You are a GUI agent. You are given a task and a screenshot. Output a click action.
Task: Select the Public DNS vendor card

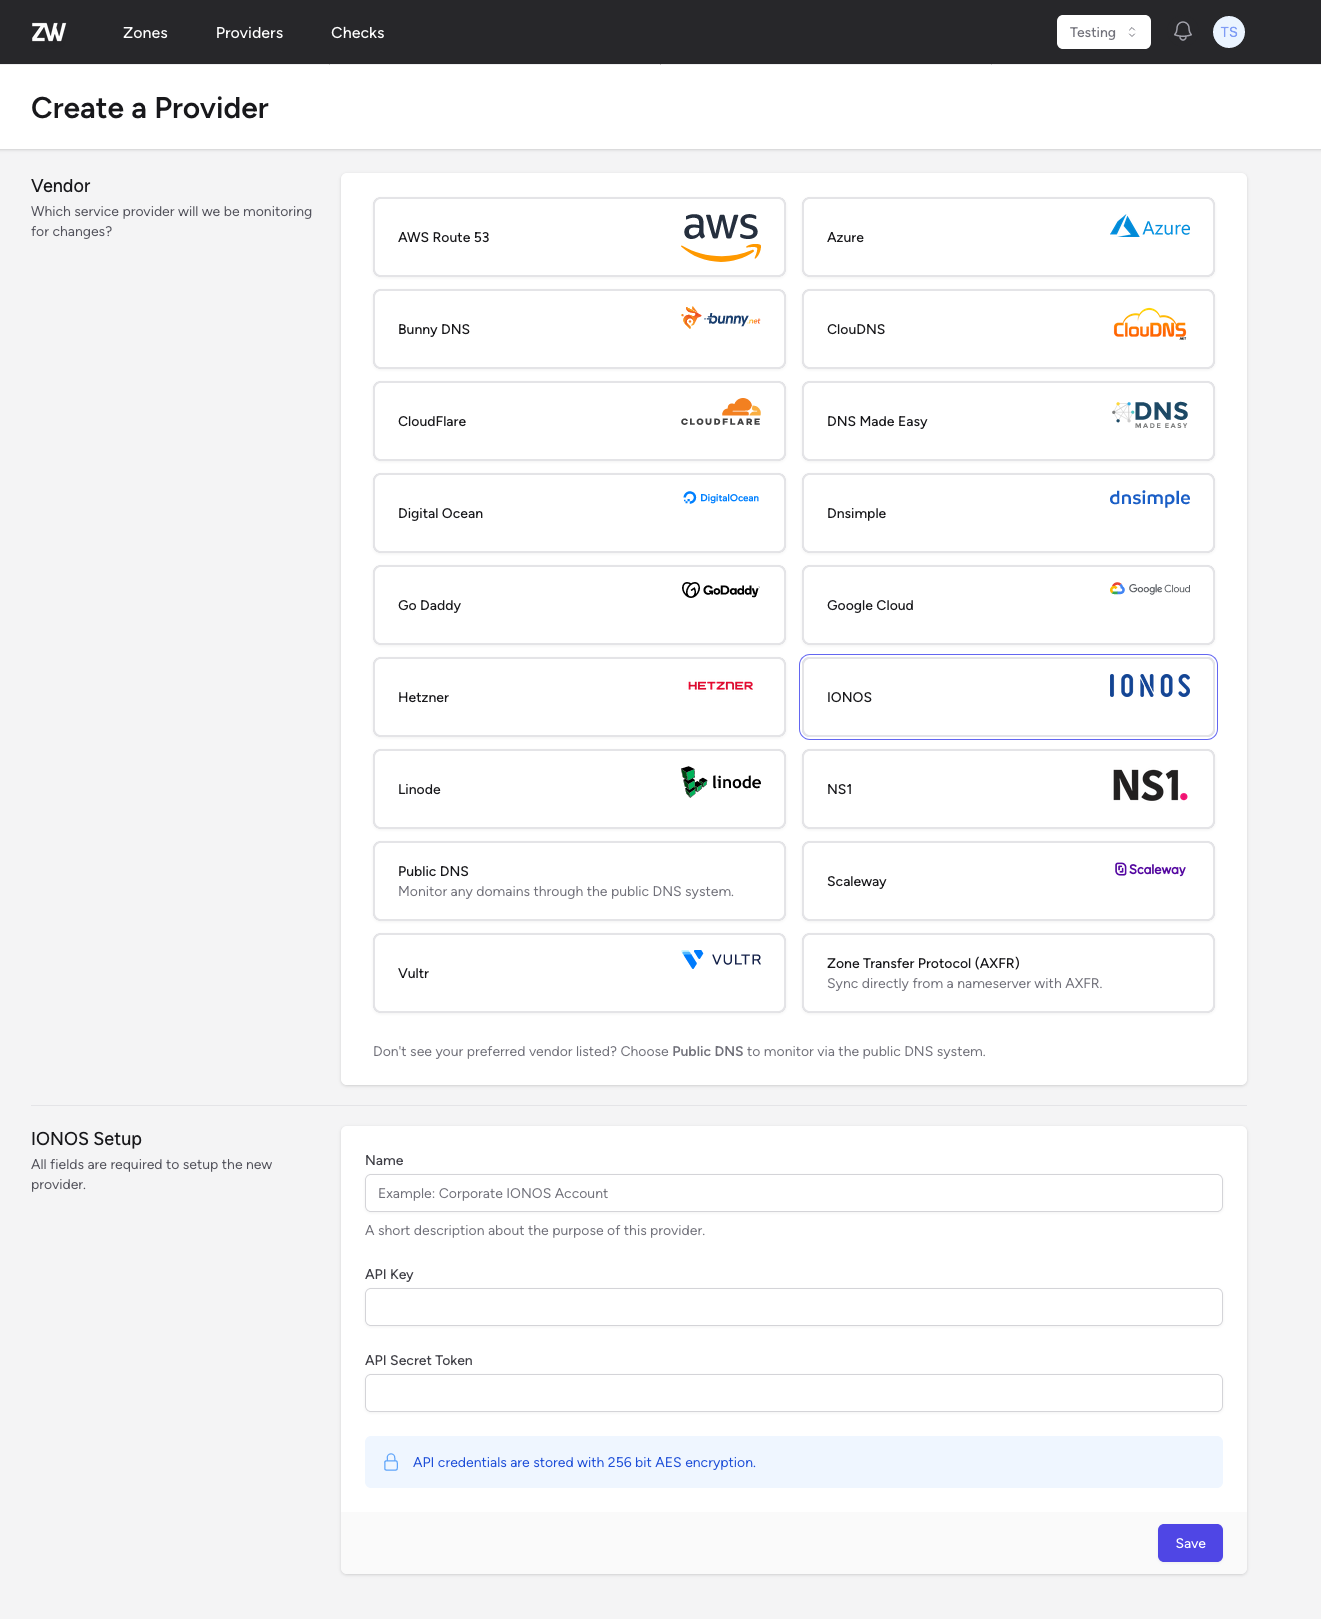579,881
